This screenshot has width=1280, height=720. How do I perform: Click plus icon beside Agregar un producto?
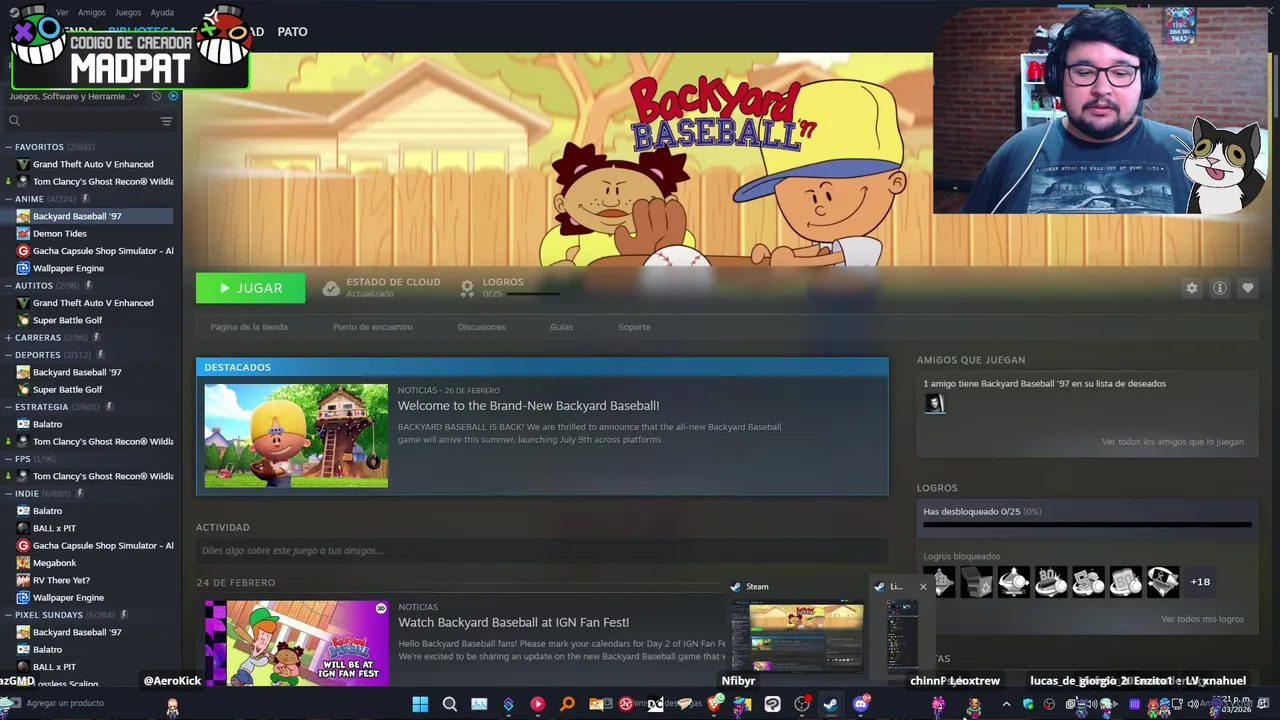pos(15,703)
